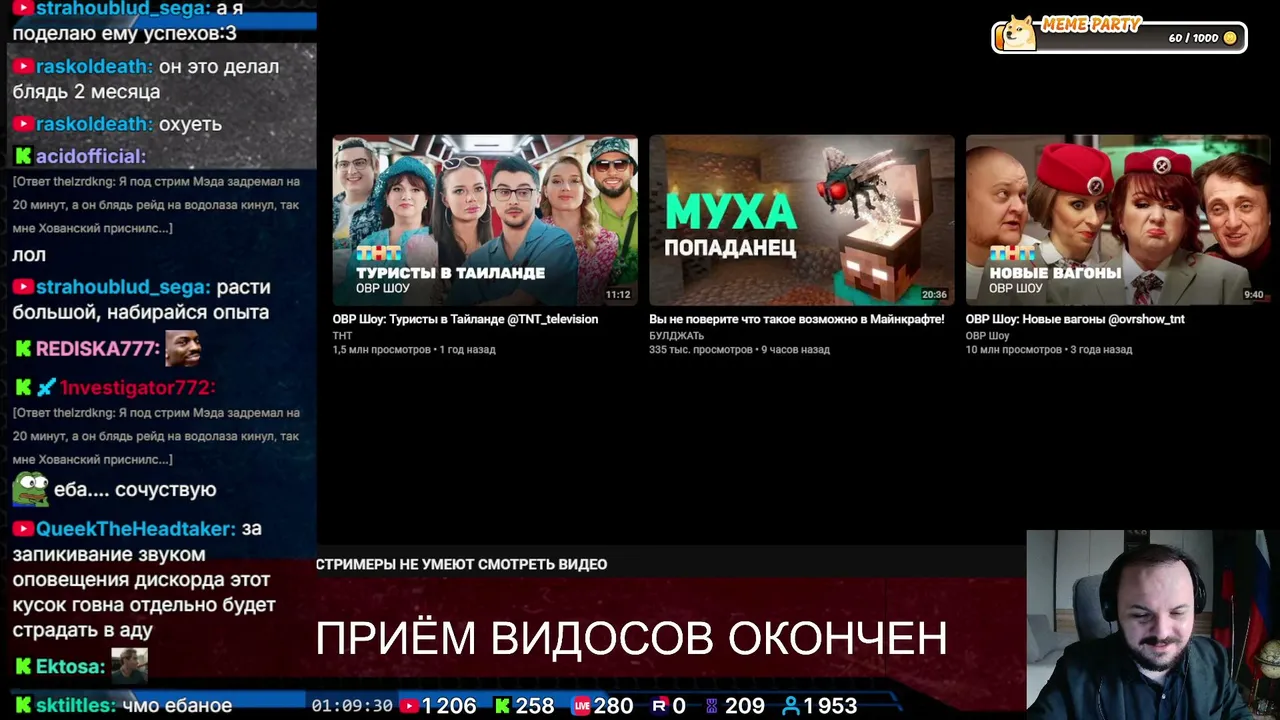The image size is (1280, 720).
Task: Click raskoldeath username before 'он это делал'
Action: 94,67
